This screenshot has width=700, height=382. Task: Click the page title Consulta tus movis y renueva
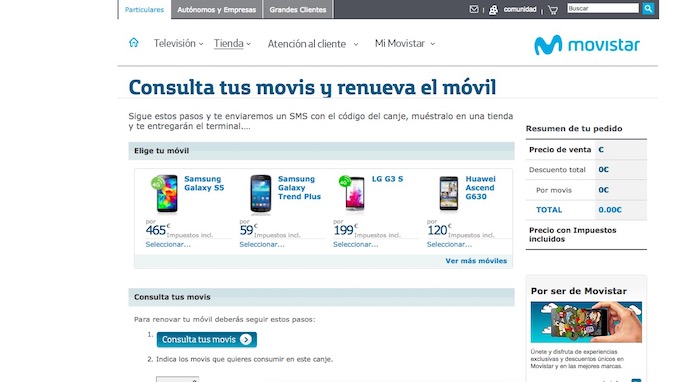[312, 87]
